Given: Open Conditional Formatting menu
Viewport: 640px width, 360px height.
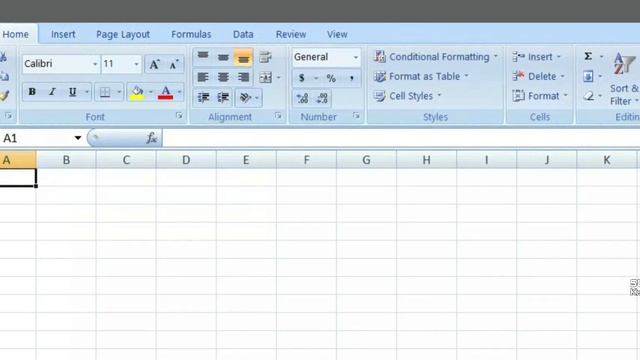Looking at the screenshot, I should [x=436, y=57].
